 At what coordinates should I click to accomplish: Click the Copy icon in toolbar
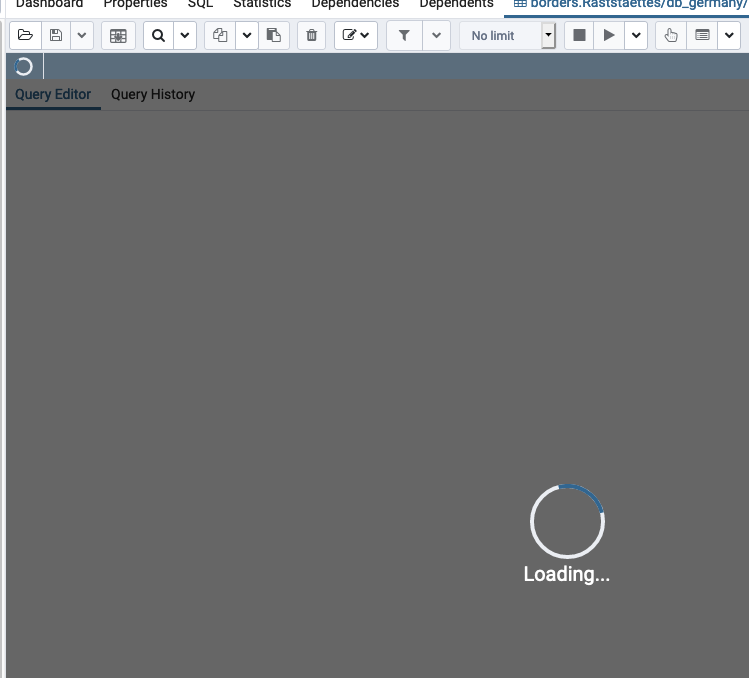220,36
